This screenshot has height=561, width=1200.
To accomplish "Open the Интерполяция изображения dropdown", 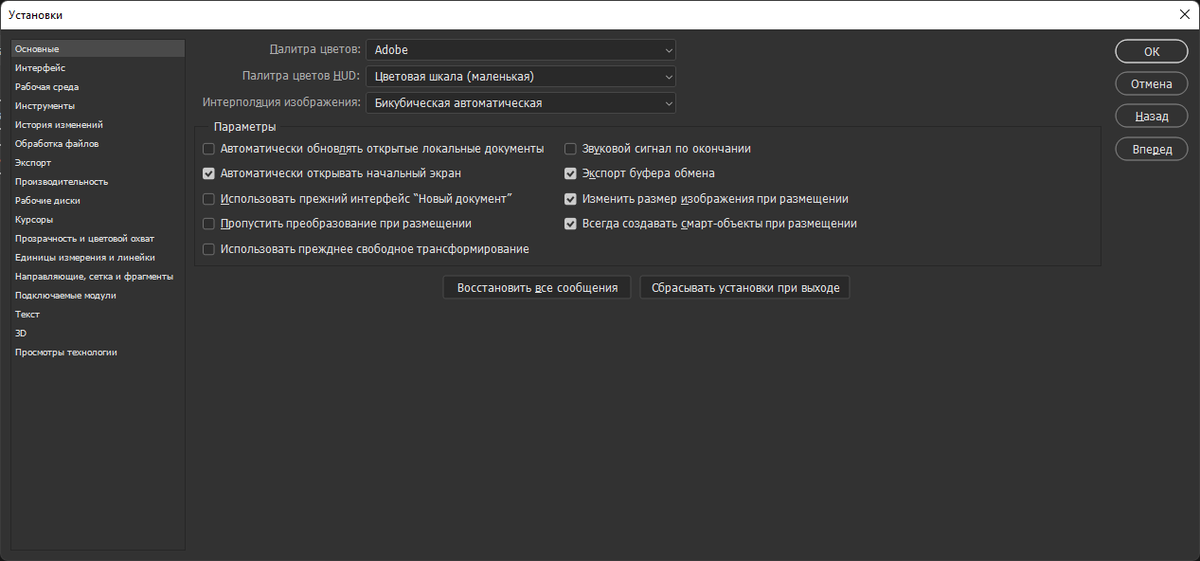I will 521,103.
